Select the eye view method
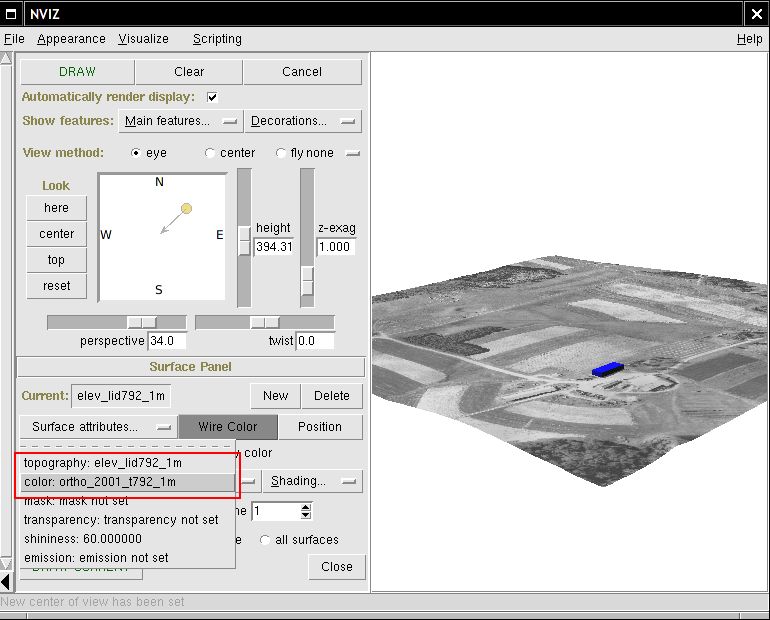 [137, 153]
